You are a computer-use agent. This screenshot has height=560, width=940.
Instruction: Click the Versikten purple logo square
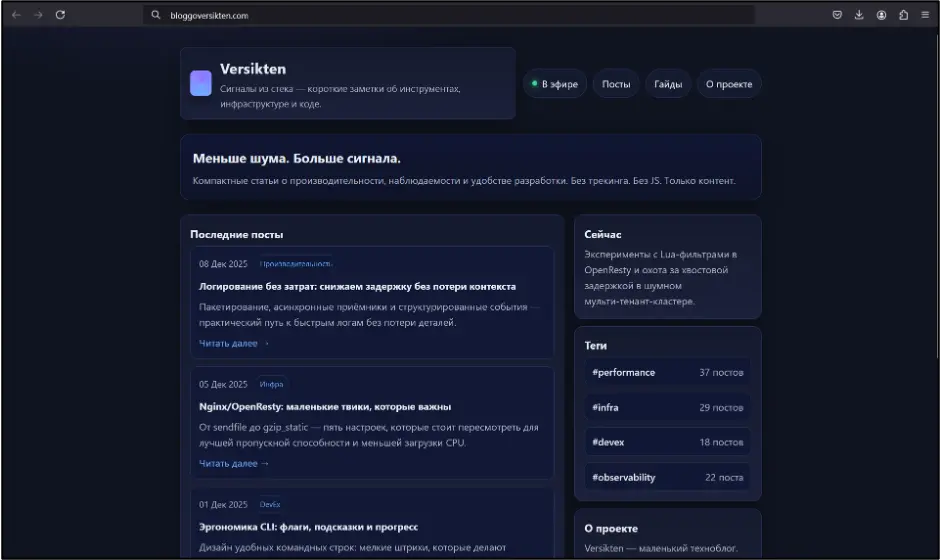click(201, 83)
